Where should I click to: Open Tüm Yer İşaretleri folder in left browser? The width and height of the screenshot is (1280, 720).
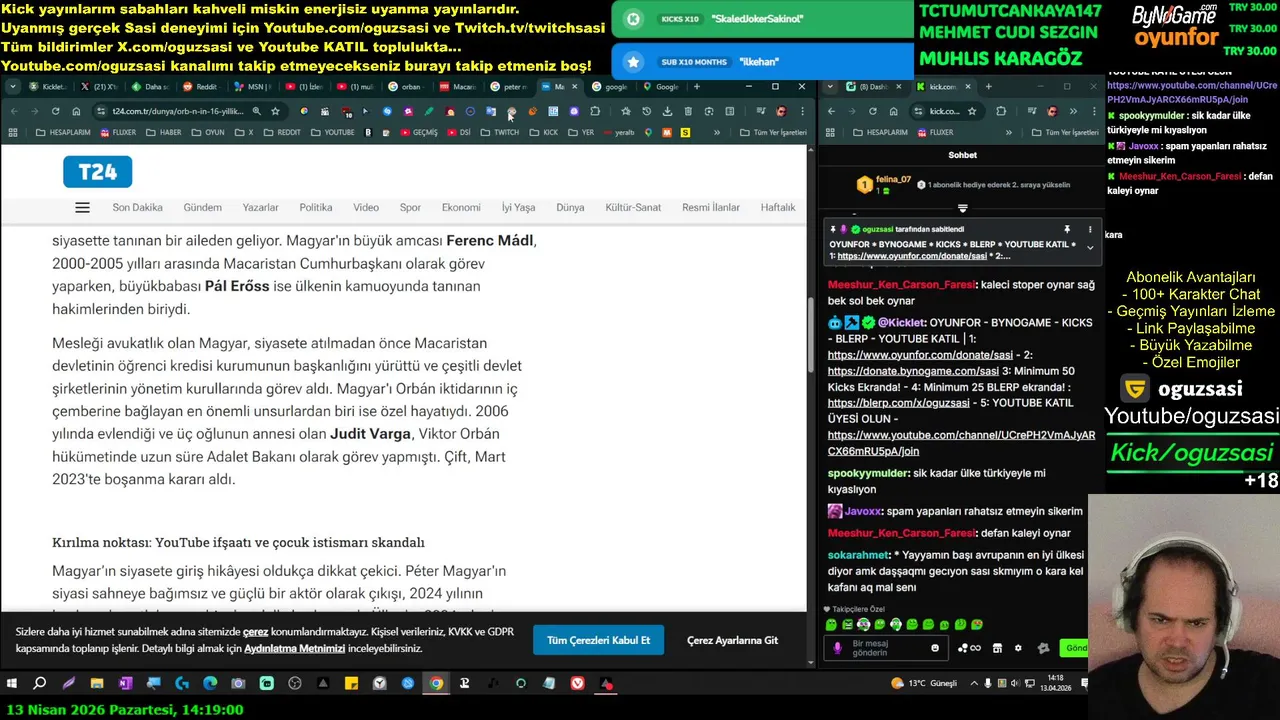[x=773, y=132]
